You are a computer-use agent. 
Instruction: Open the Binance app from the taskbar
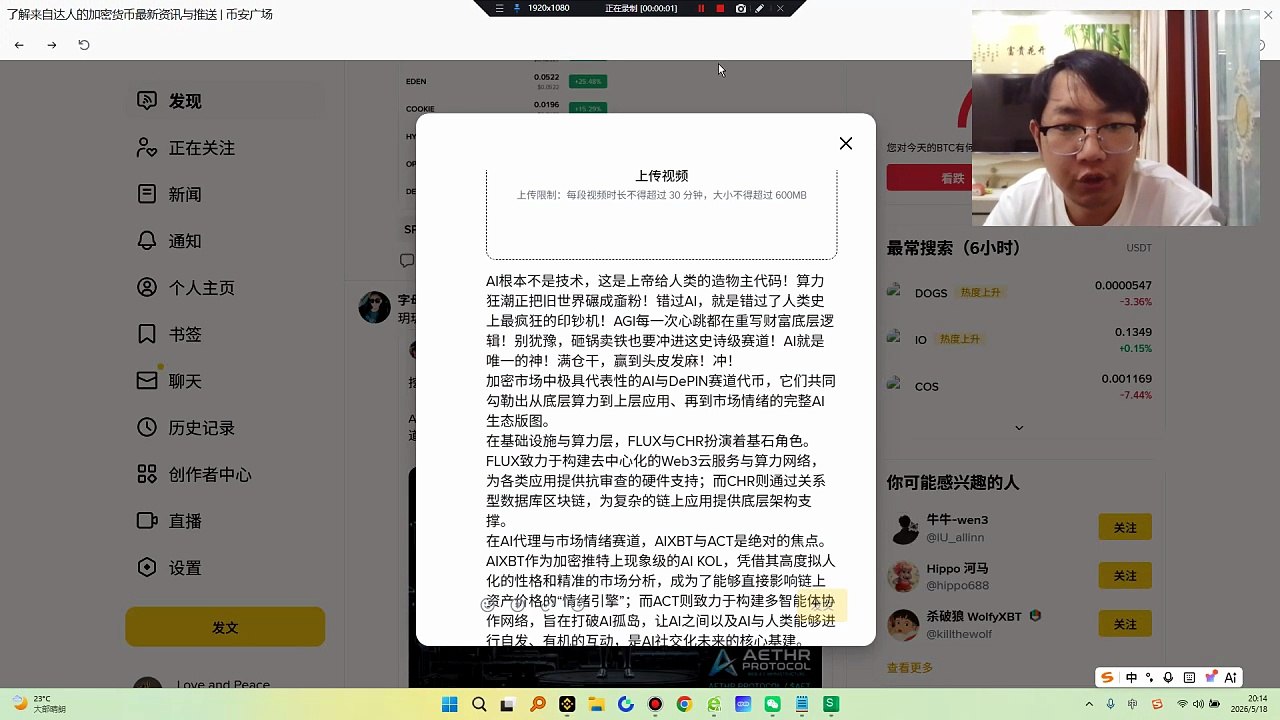point(567,704)
